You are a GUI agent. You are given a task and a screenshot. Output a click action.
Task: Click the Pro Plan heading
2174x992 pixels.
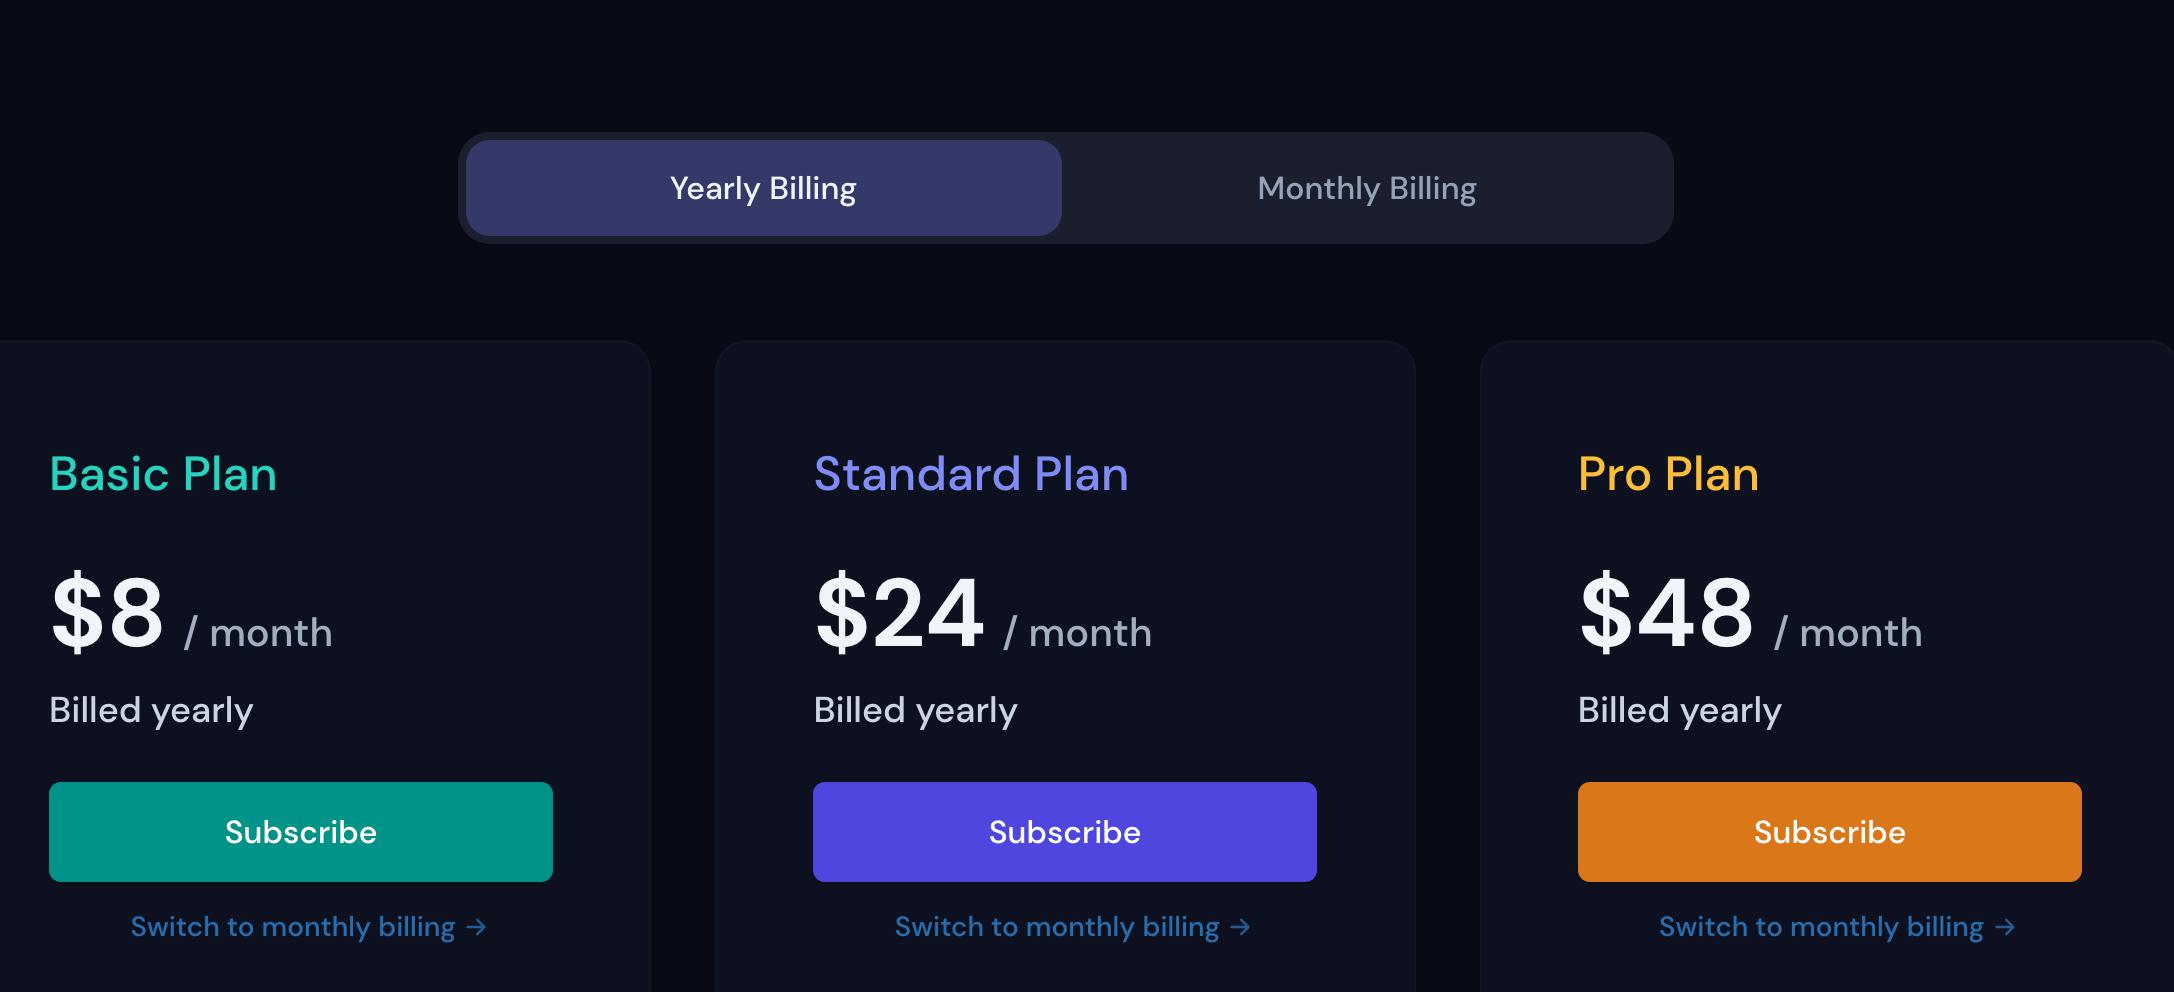(x=1667, y=474)
